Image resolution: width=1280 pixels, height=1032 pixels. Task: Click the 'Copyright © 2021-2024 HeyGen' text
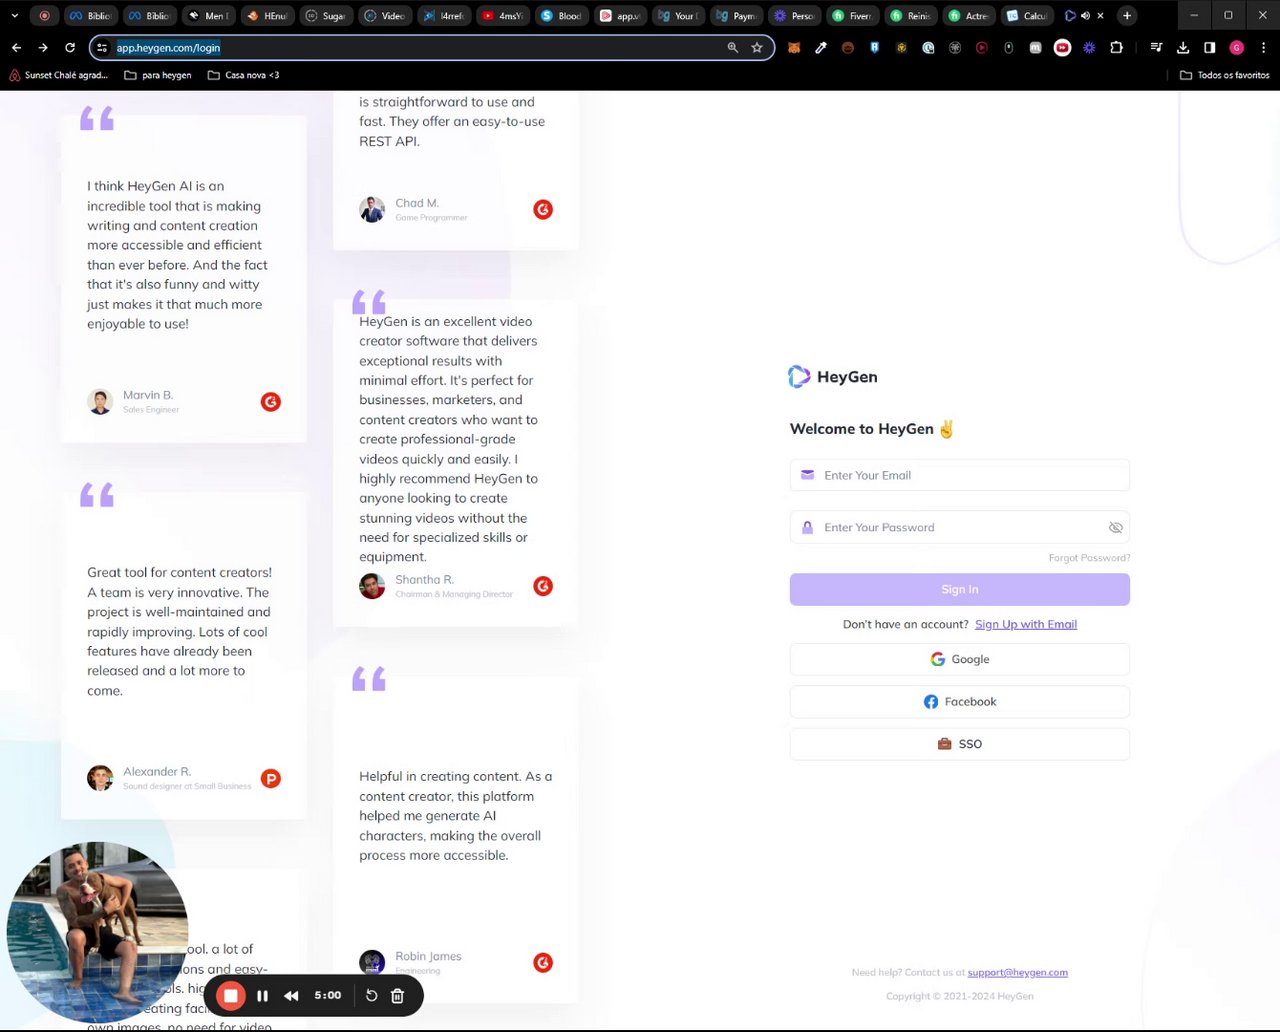(x=960, y=996)
